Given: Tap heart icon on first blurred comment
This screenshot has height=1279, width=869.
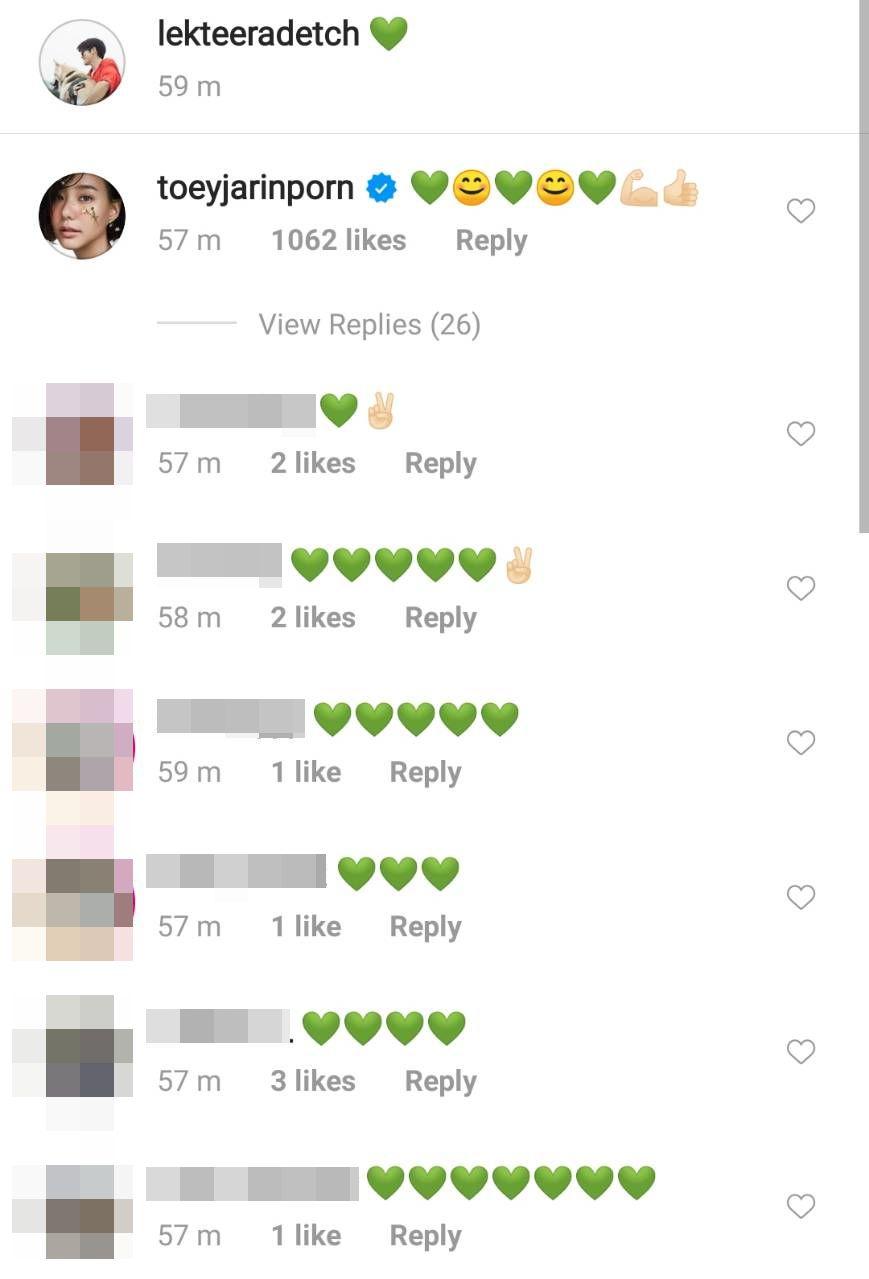Looking at the screenshot, I should coord(801,434).
